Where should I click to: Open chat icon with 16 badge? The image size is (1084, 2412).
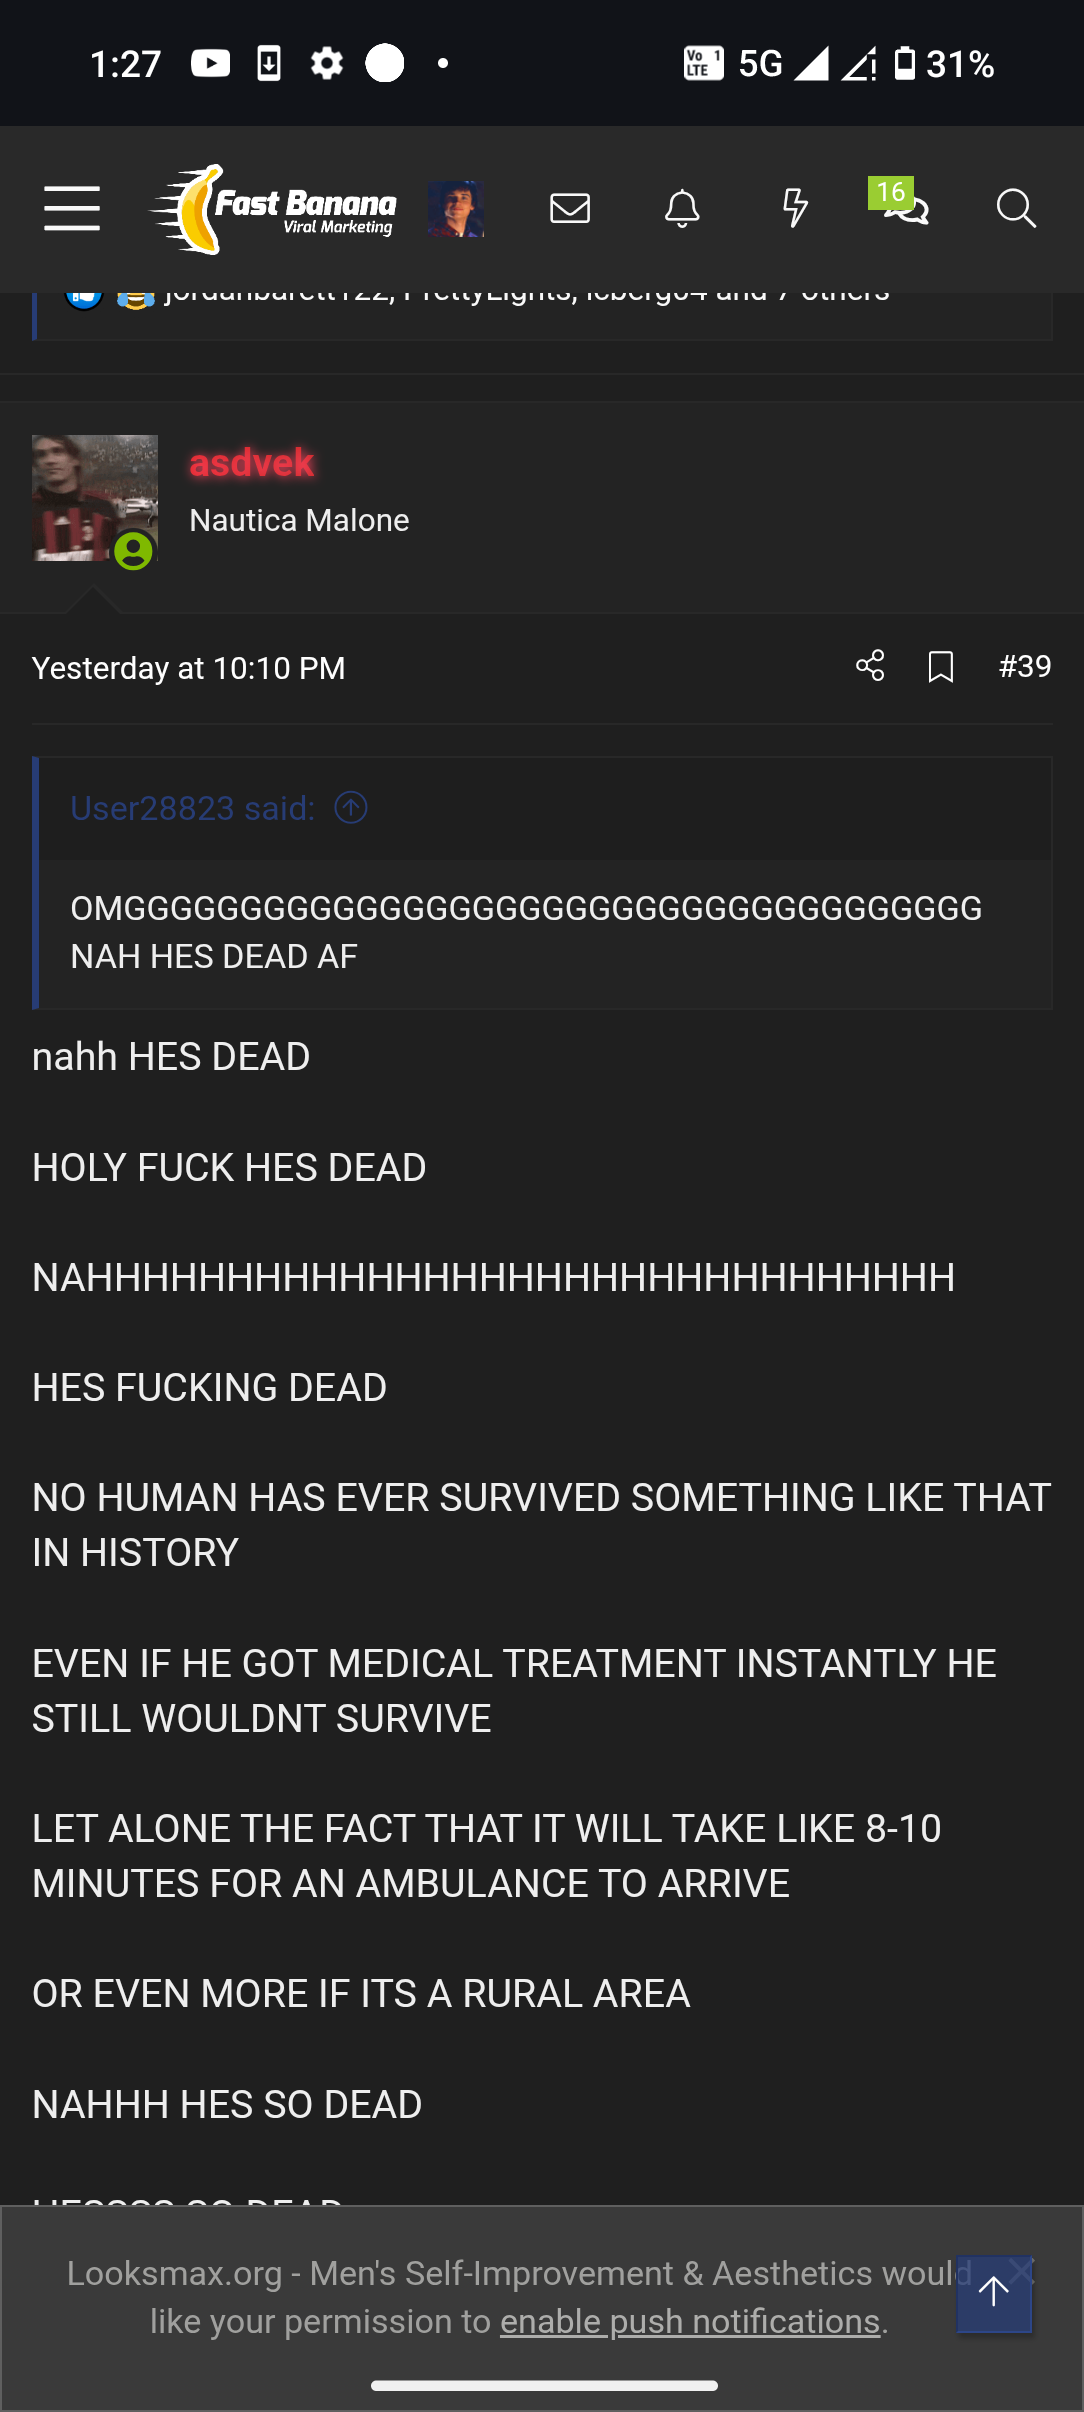click(x=901, y=203)
